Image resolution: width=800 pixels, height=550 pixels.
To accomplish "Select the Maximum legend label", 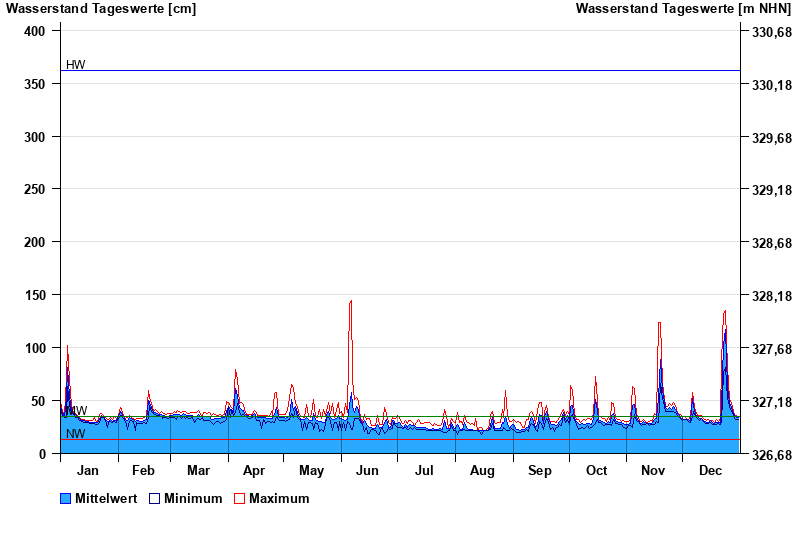I will (x=279, y=498).
